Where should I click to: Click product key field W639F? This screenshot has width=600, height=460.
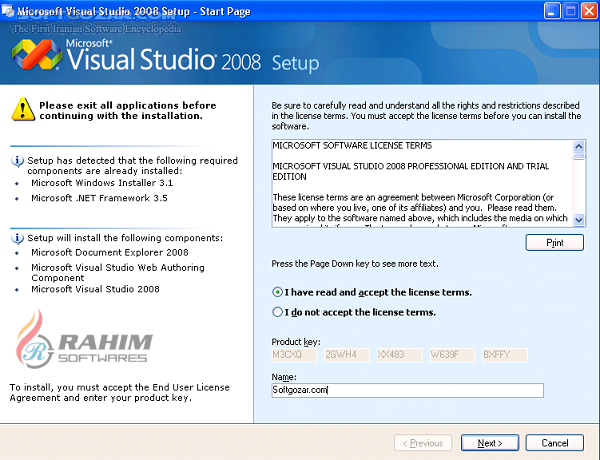click(452, 355)
